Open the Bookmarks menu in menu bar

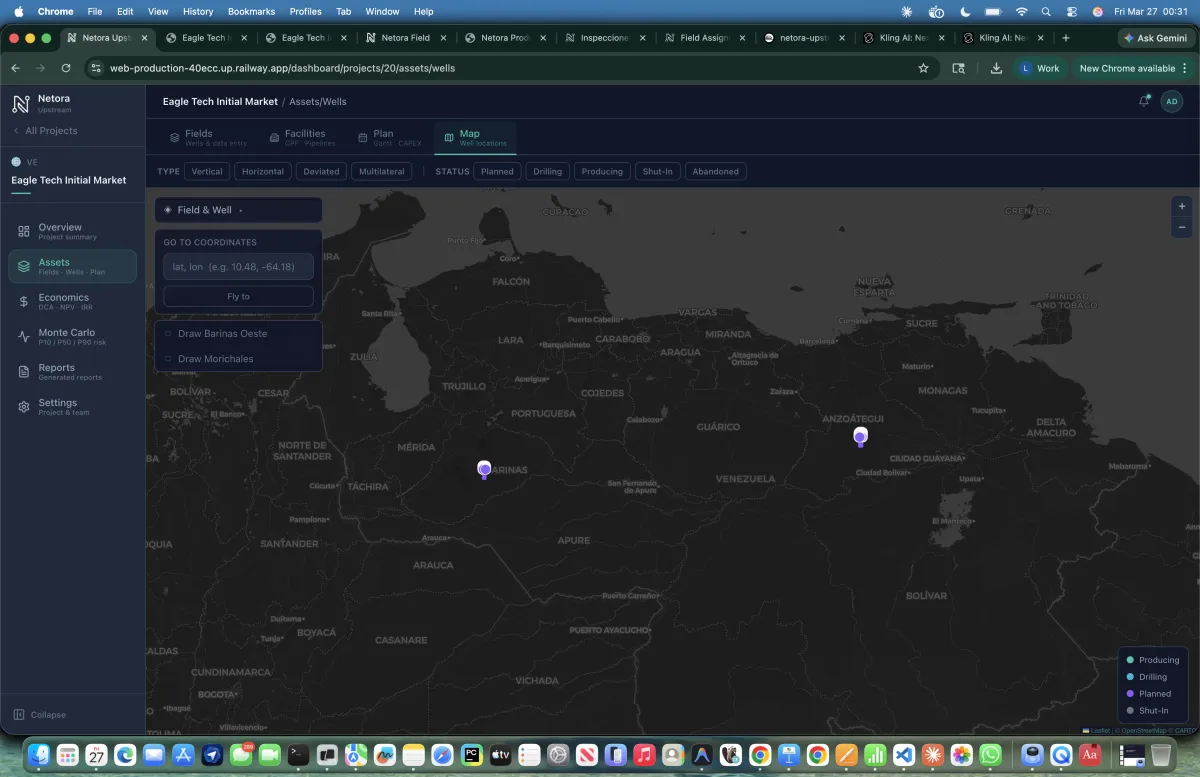251,11
